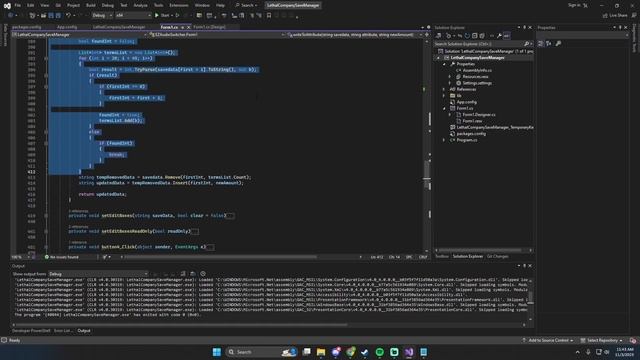The width and height of the screenshot is (640, 360).
Task: Open the File menu
Action: pos(18,5)
